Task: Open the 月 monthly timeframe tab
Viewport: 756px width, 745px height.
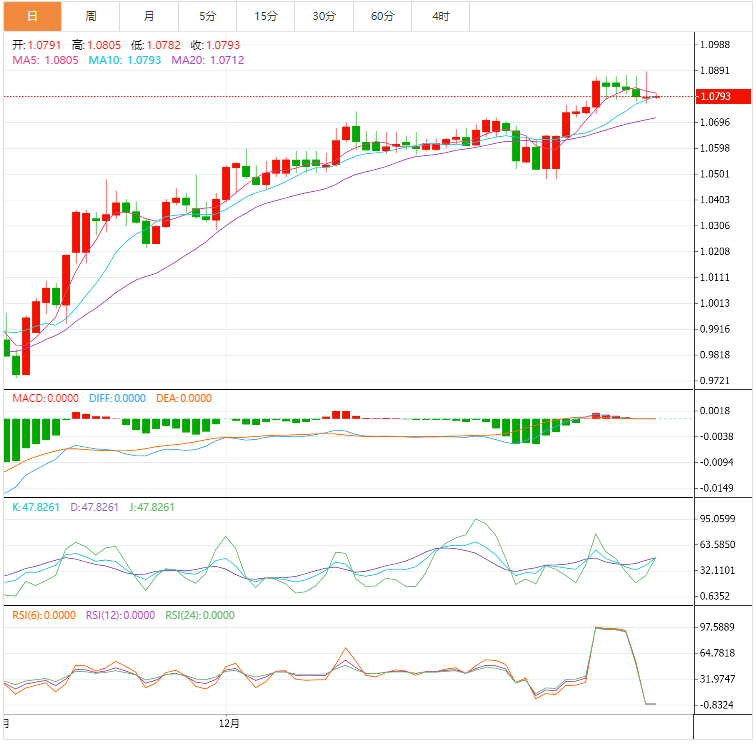Action: (149, 16)
